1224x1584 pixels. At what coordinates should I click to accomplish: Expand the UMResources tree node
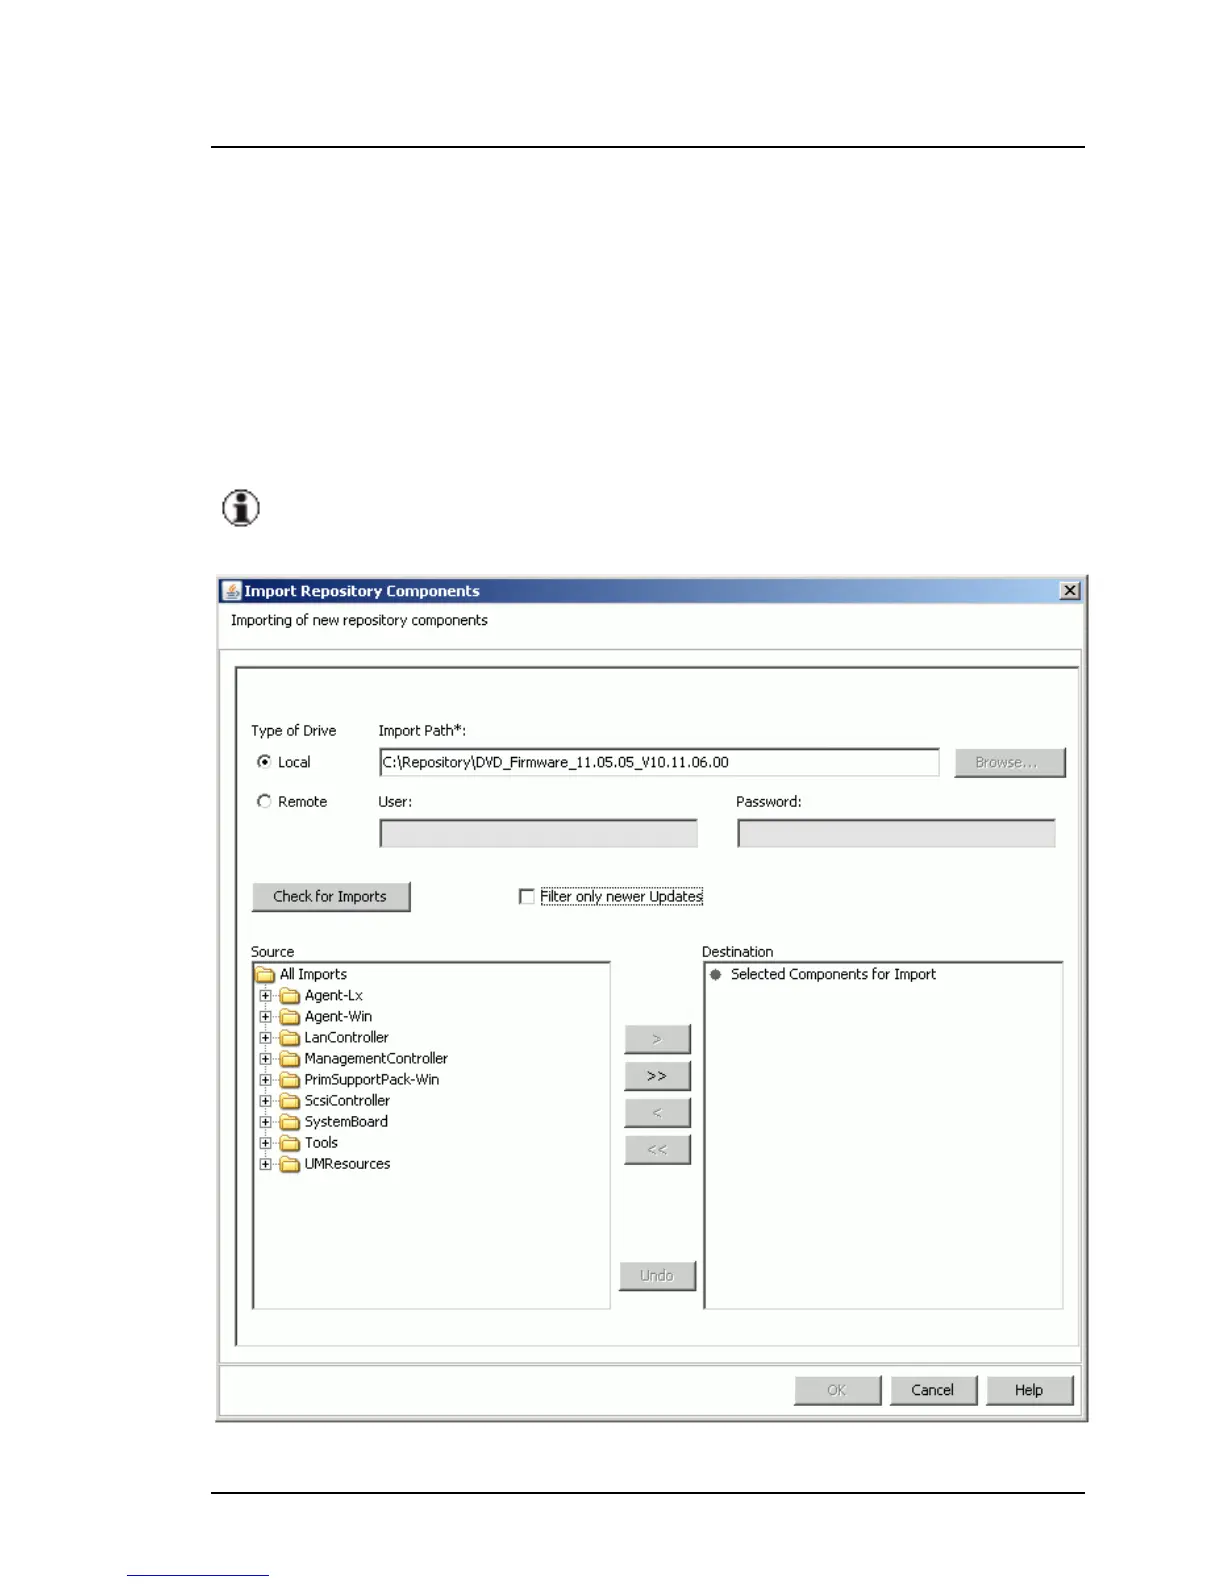pyautogui.click(x=265, y=1164)
